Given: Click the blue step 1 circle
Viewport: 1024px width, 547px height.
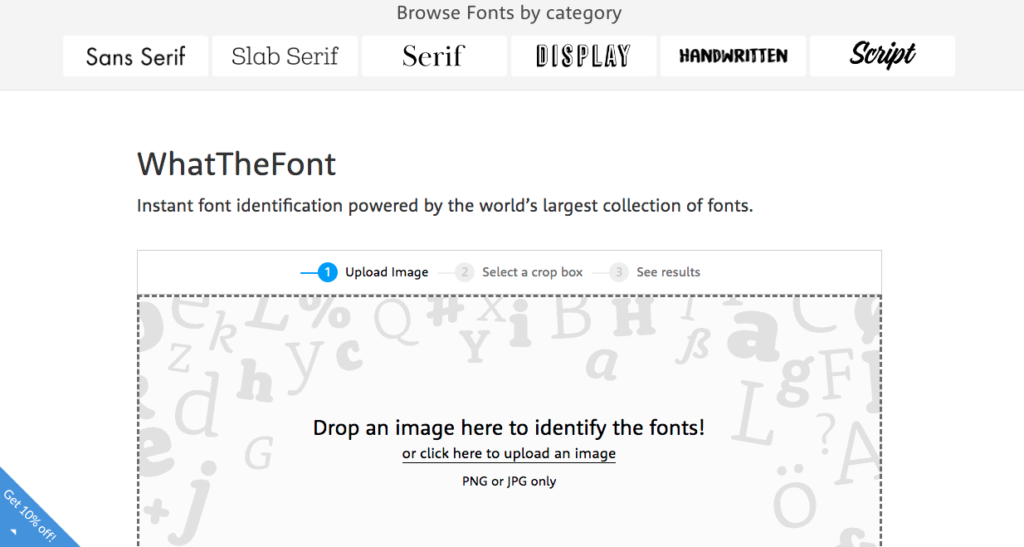Looking at the screenshot, I should pos(327,272).
